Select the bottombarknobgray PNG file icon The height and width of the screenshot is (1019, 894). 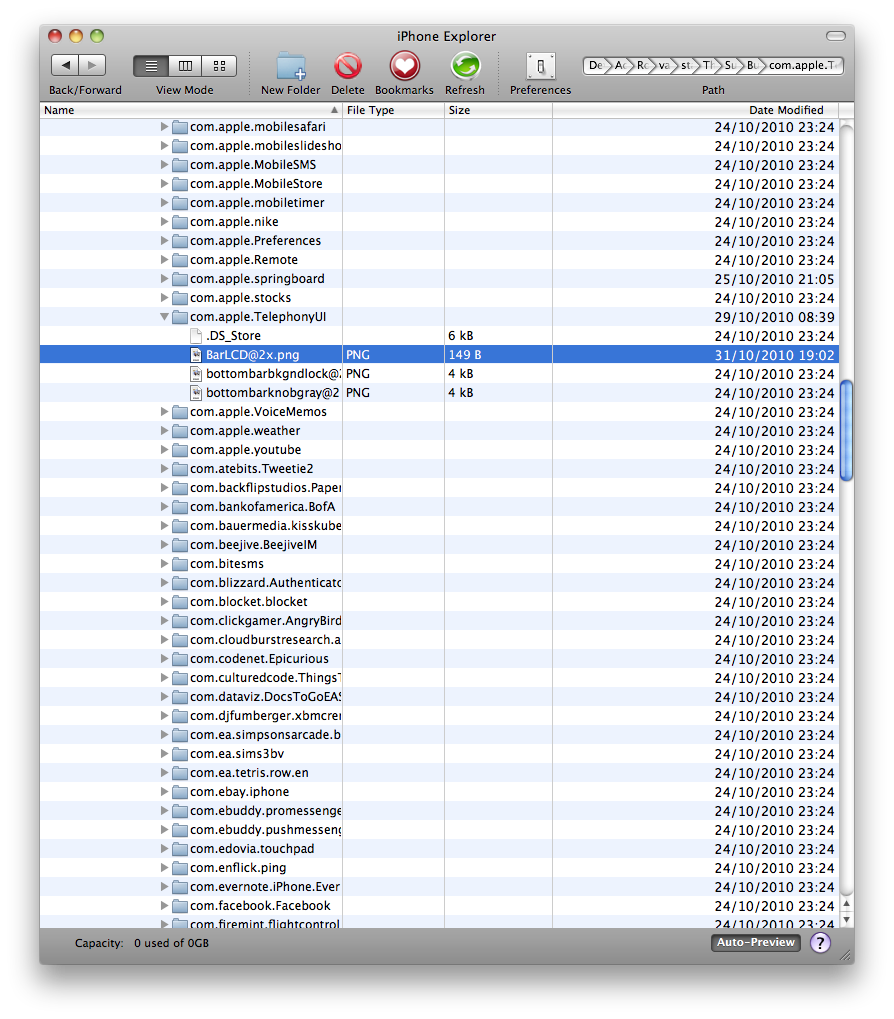196,393
